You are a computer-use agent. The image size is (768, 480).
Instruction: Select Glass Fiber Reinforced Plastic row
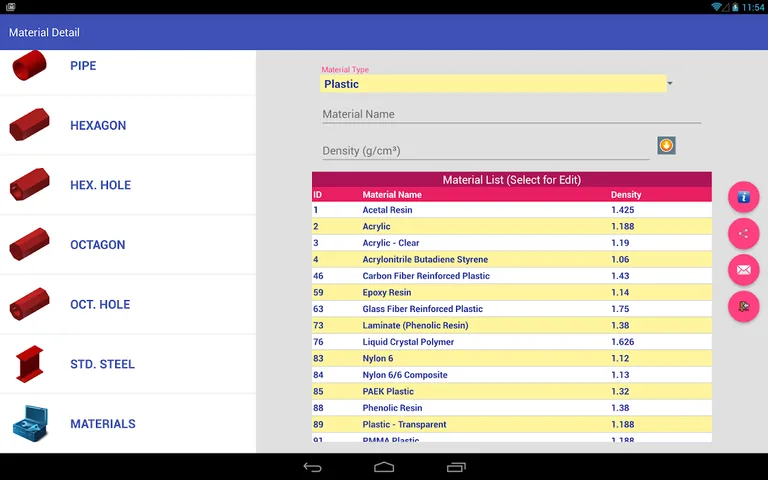click(x=512, y=309)
